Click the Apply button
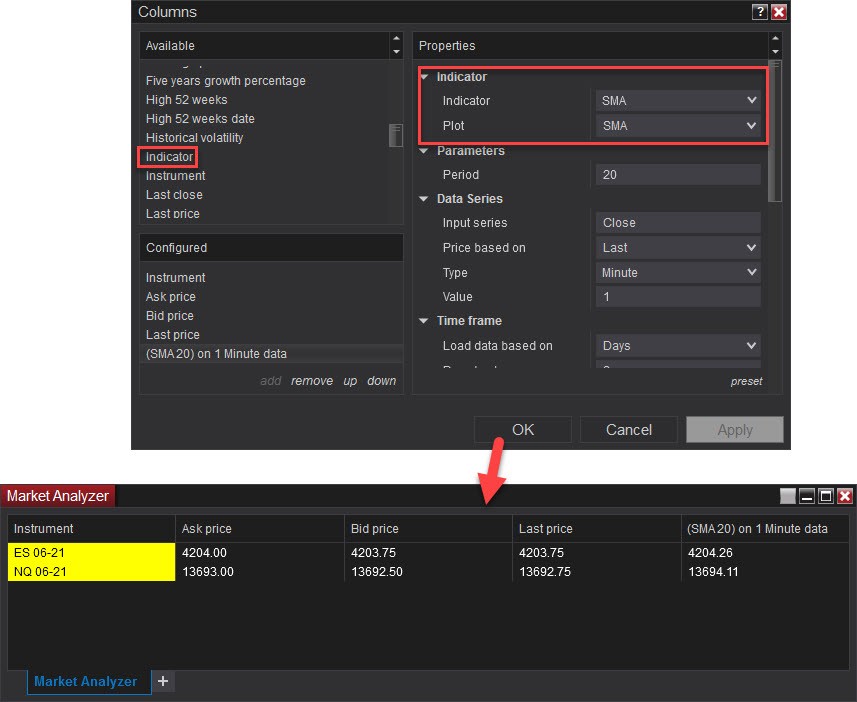Screen dimensions: 857x702 click(735, 430)
